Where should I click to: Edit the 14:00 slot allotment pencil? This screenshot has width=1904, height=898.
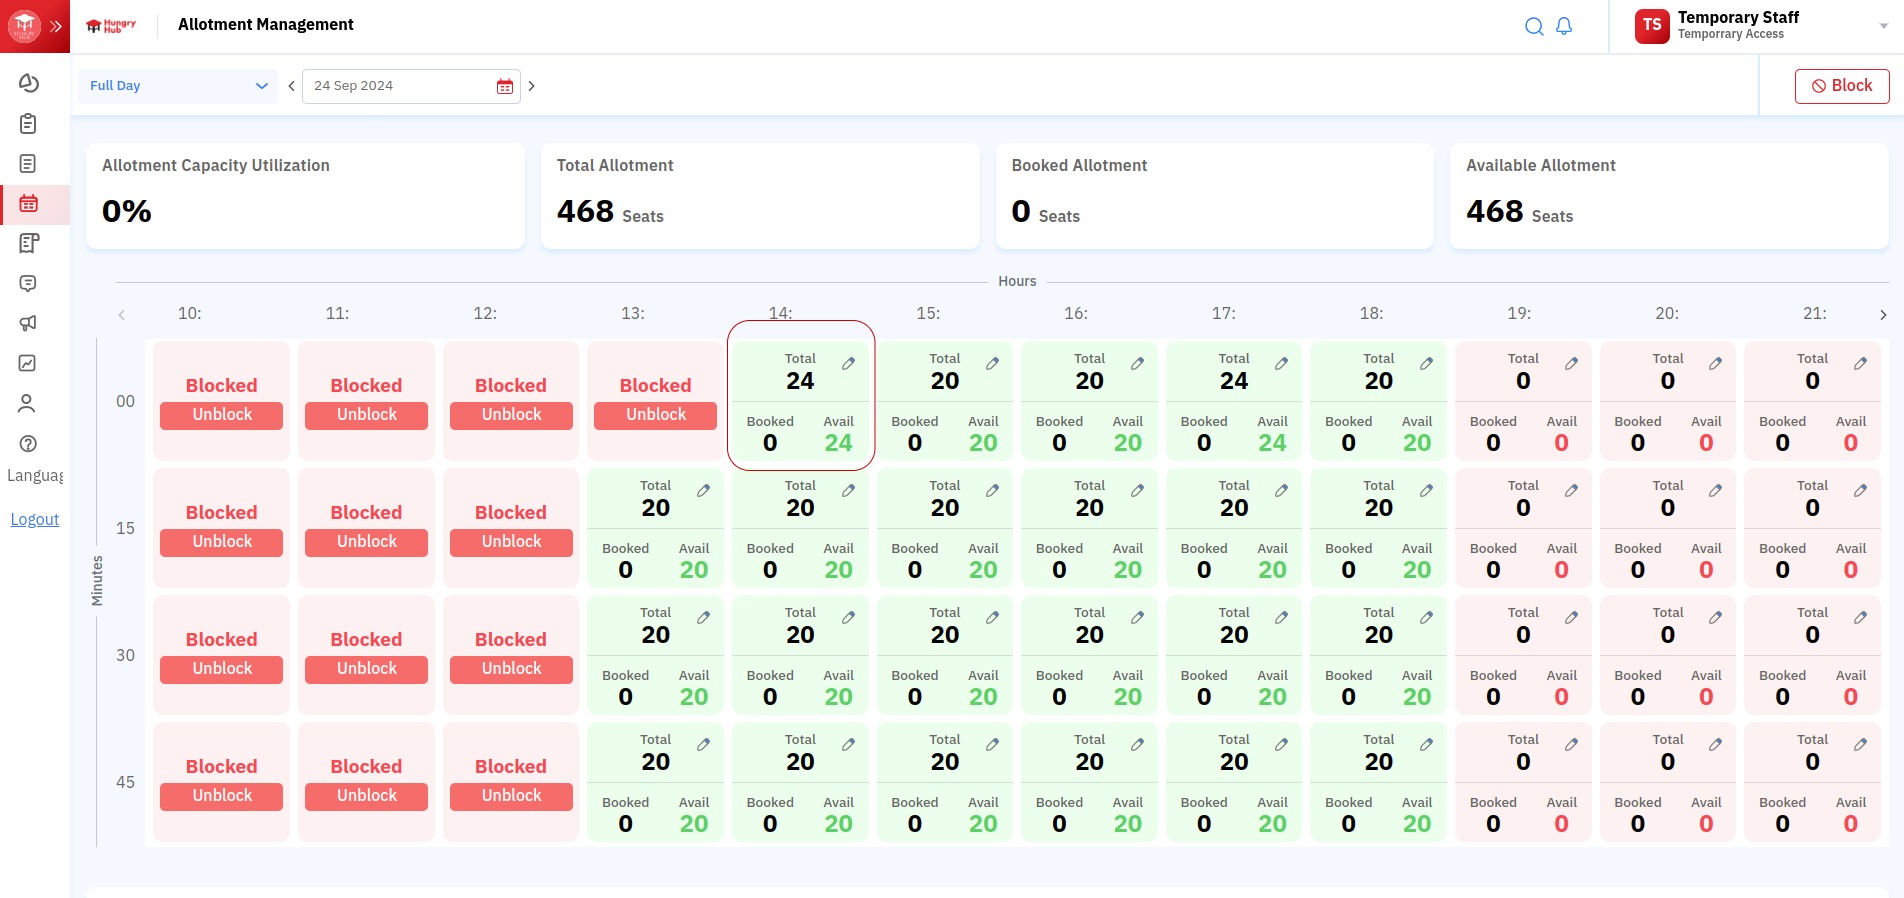point(848,364)
